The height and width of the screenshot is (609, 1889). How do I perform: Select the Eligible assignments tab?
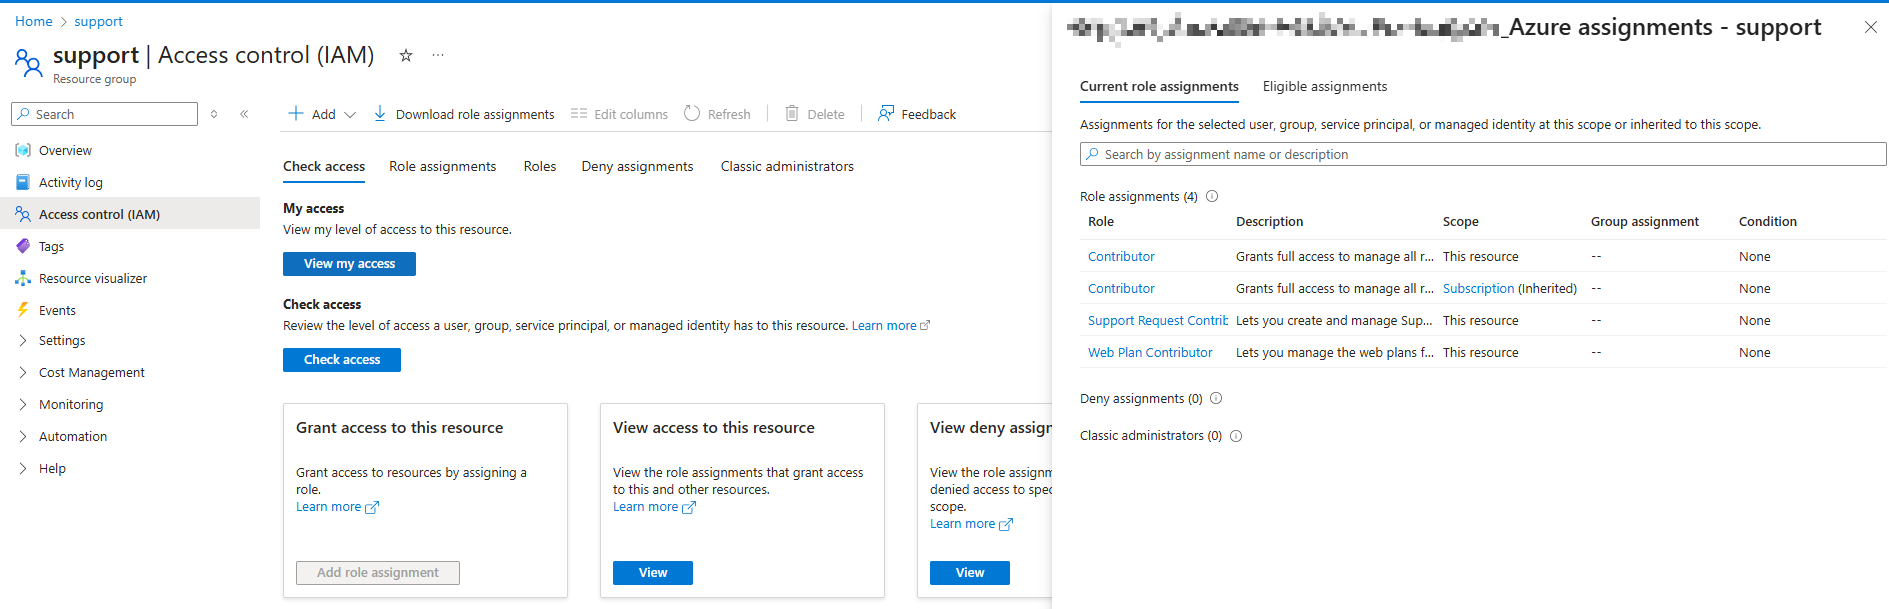point(1325,87)
